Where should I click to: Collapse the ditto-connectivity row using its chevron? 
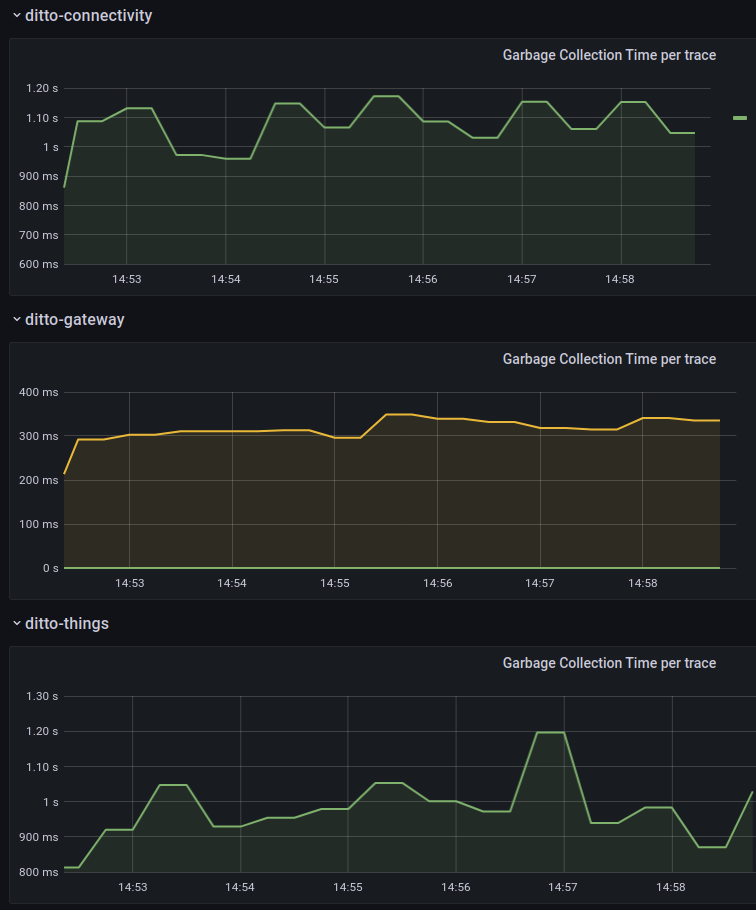(16, 16)
